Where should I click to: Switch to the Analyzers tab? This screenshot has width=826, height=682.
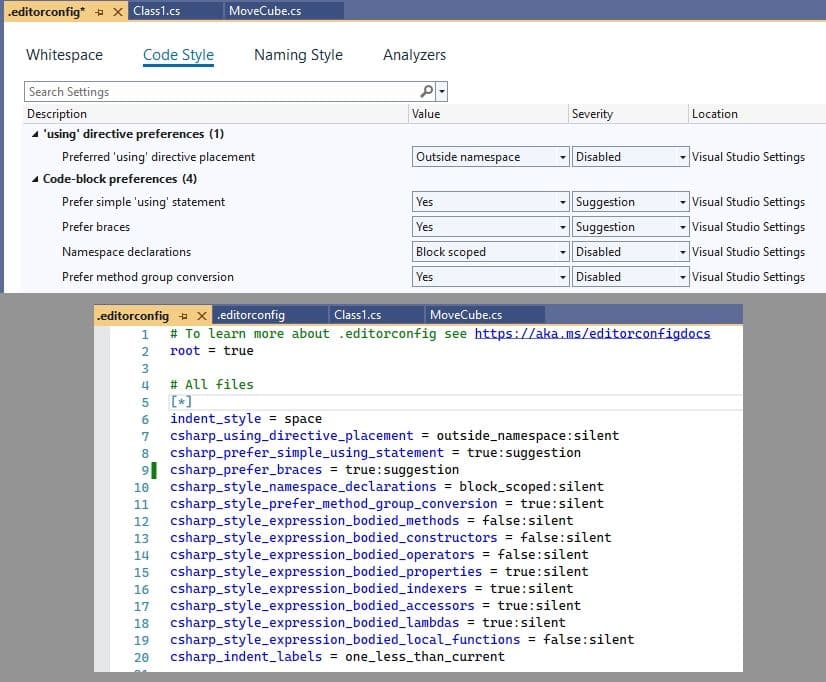(414, 55)
